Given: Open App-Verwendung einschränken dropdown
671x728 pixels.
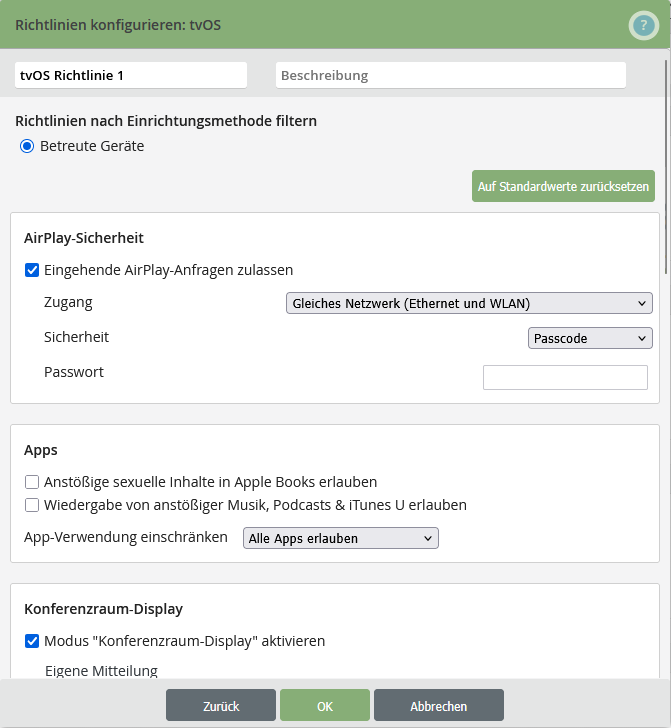Looking at the screenshot, I should [340, 539].
